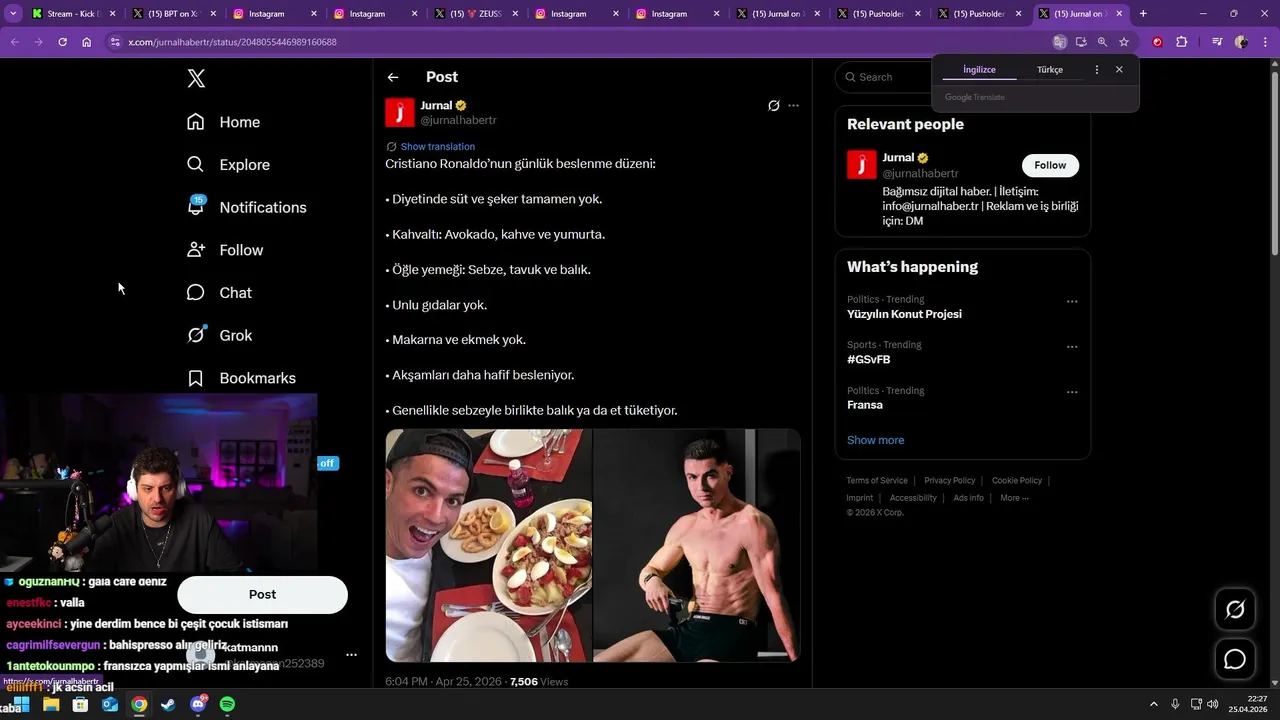The image size is (1280, 720).
Task: Click the Post compose button
Action: click(x=262, y=594)
